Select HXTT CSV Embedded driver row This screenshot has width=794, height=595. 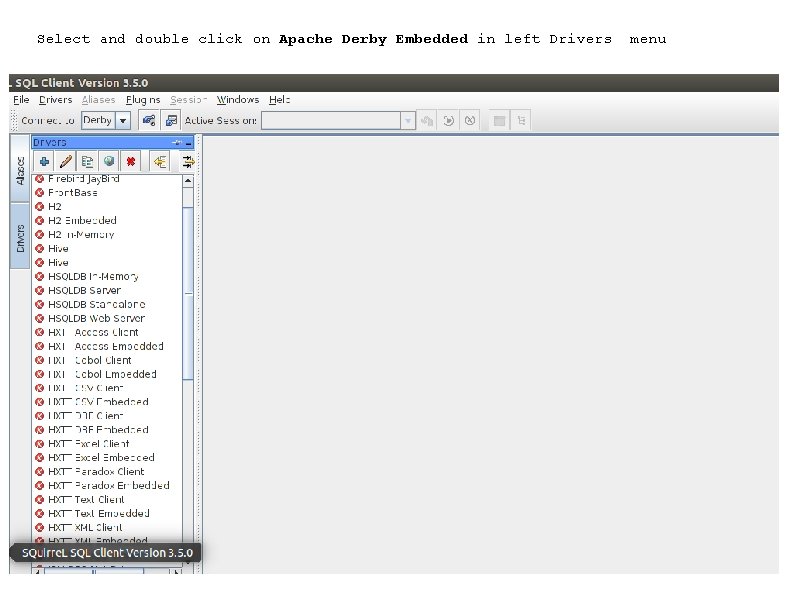107,402
